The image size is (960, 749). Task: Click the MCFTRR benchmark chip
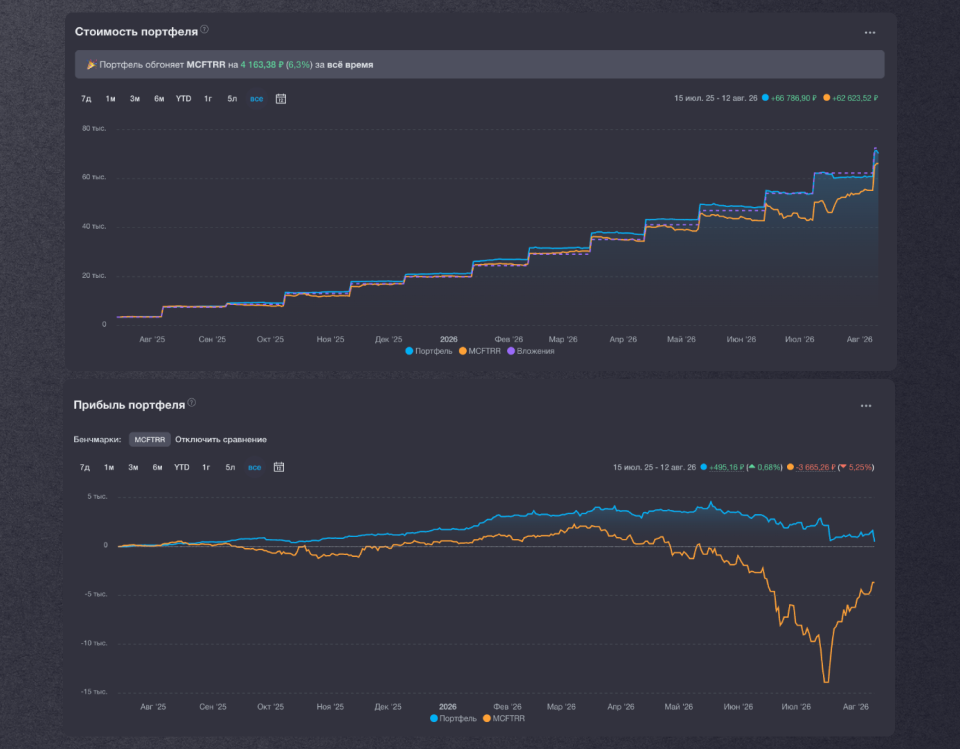click(149, 440)
